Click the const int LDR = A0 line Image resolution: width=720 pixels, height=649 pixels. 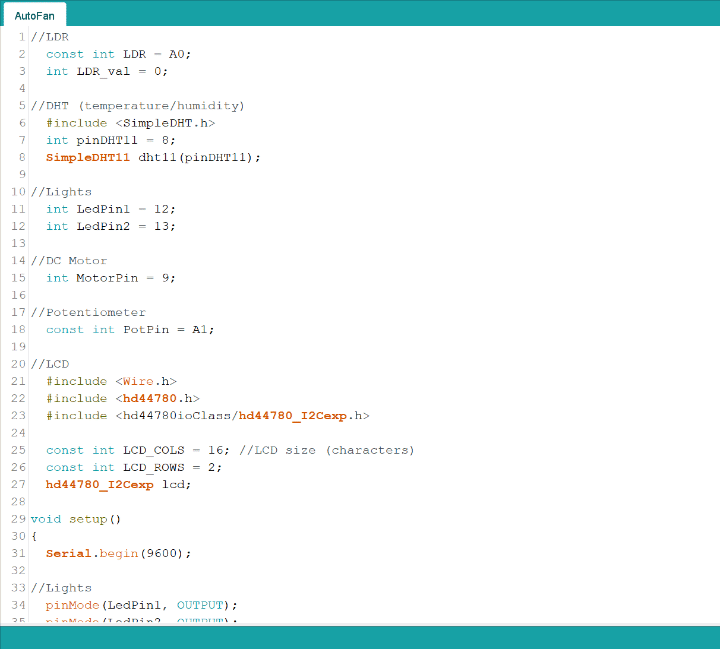tap(118, 54)
